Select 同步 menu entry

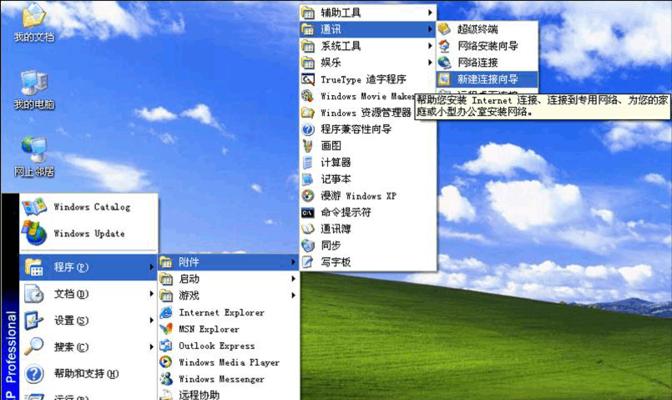pyautogui.click(x=368, y=246)
